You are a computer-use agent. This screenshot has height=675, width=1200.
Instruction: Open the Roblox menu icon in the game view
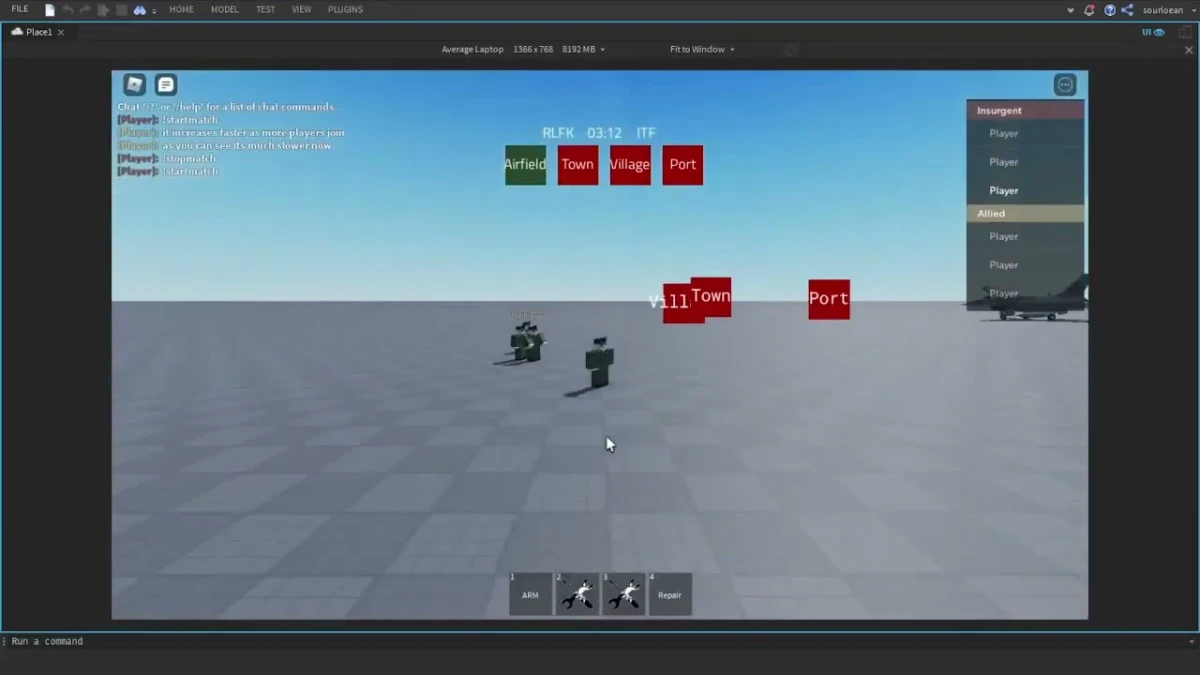[135, 85]
